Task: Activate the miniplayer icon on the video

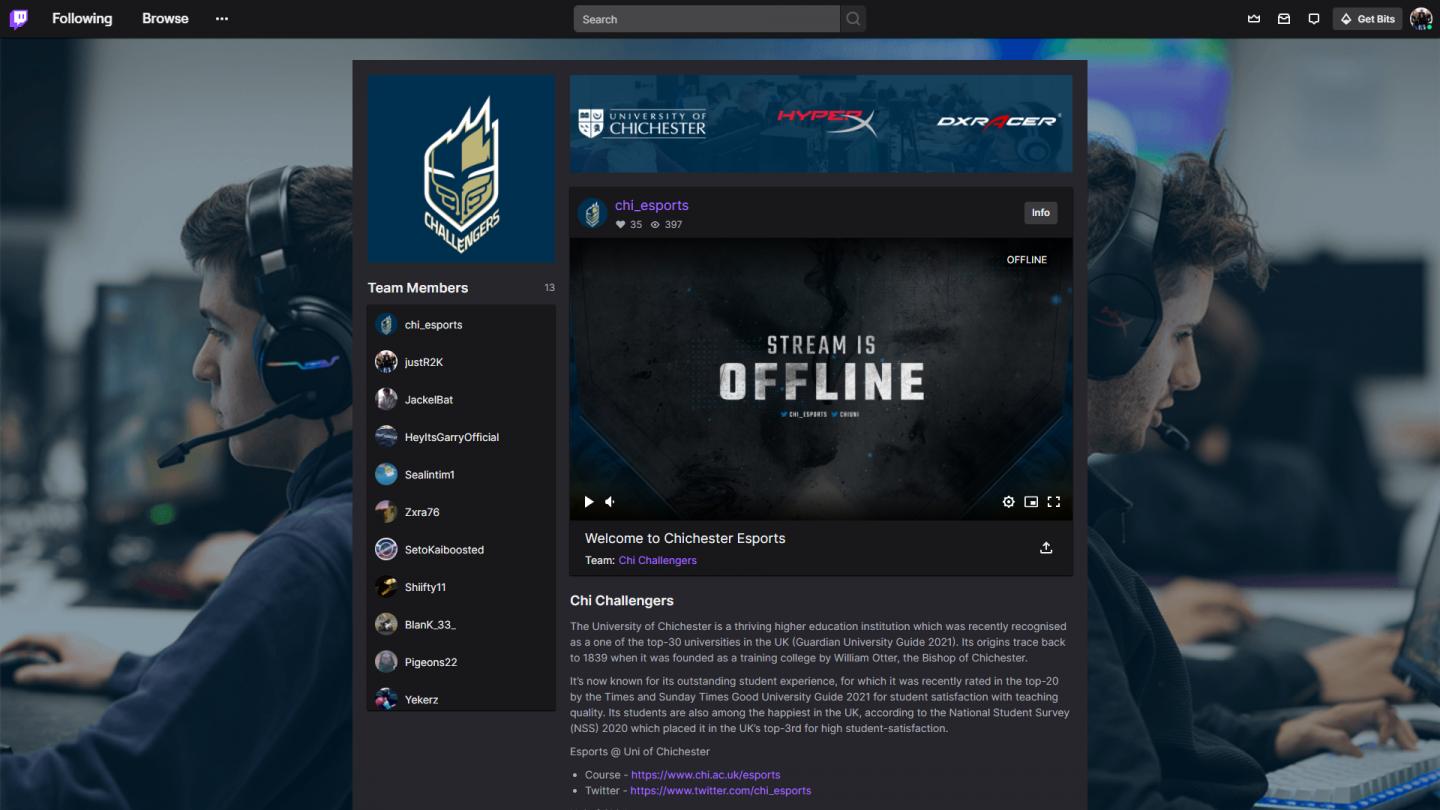Action: click(1031, 501)
